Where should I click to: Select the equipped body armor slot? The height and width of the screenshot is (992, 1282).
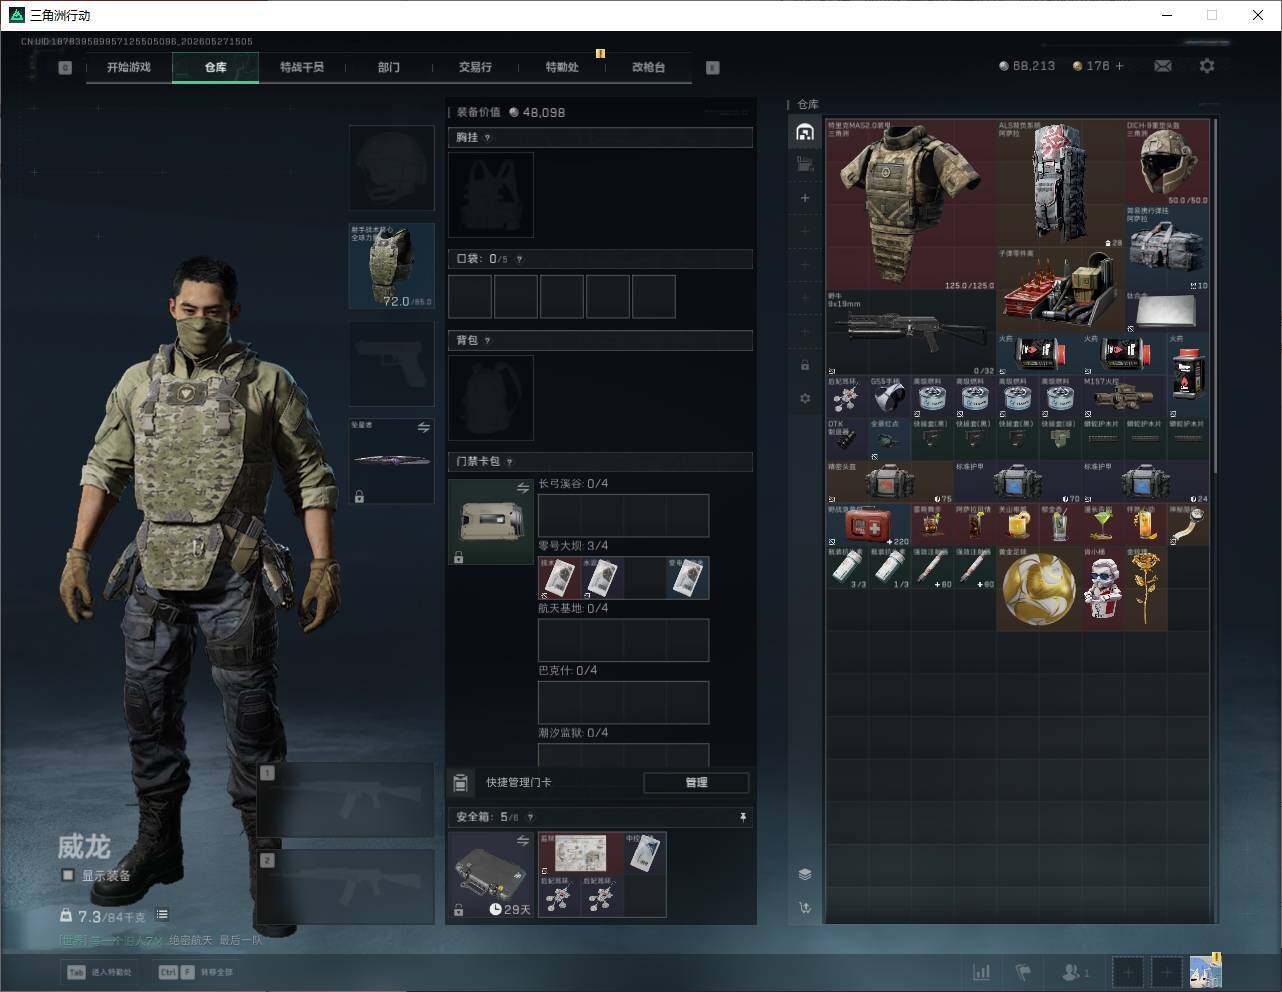391,266
